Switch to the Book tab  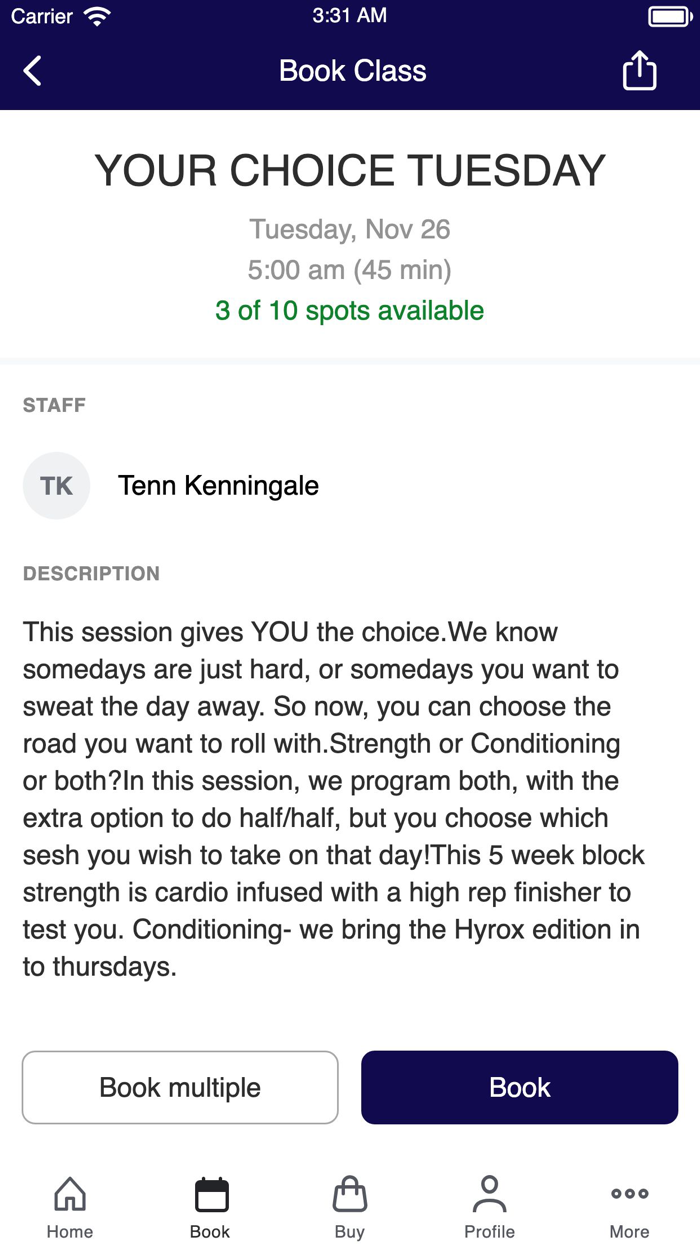click(x=209, y=1205)
